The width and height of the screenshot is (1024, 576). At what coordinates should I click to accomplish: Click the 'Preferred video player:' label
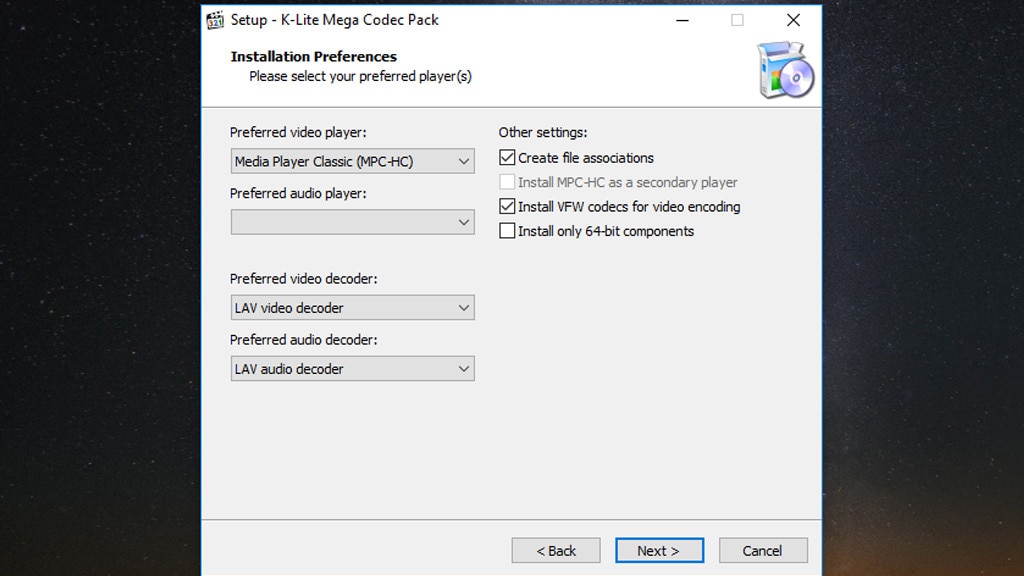(298, 133)
